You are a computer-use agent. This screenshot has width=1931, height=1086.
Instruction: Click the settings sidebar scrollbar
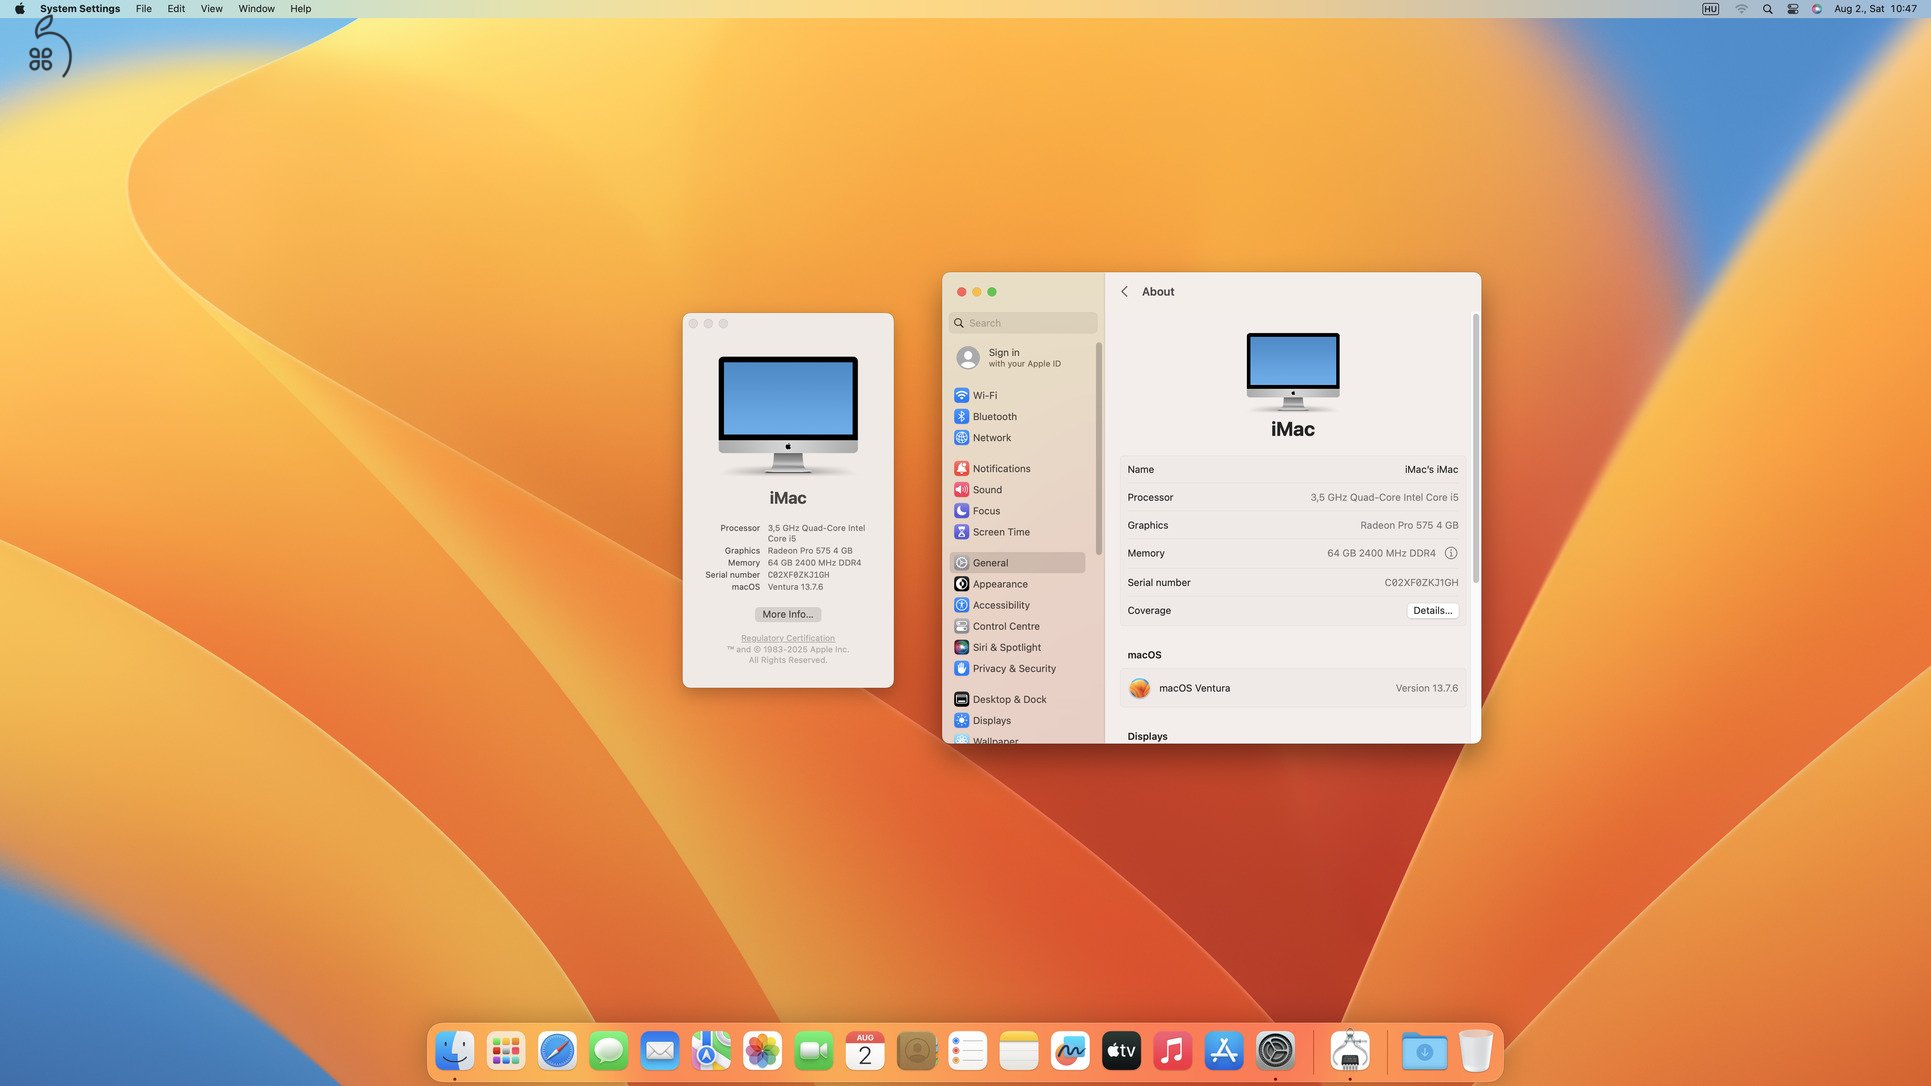1099,448
